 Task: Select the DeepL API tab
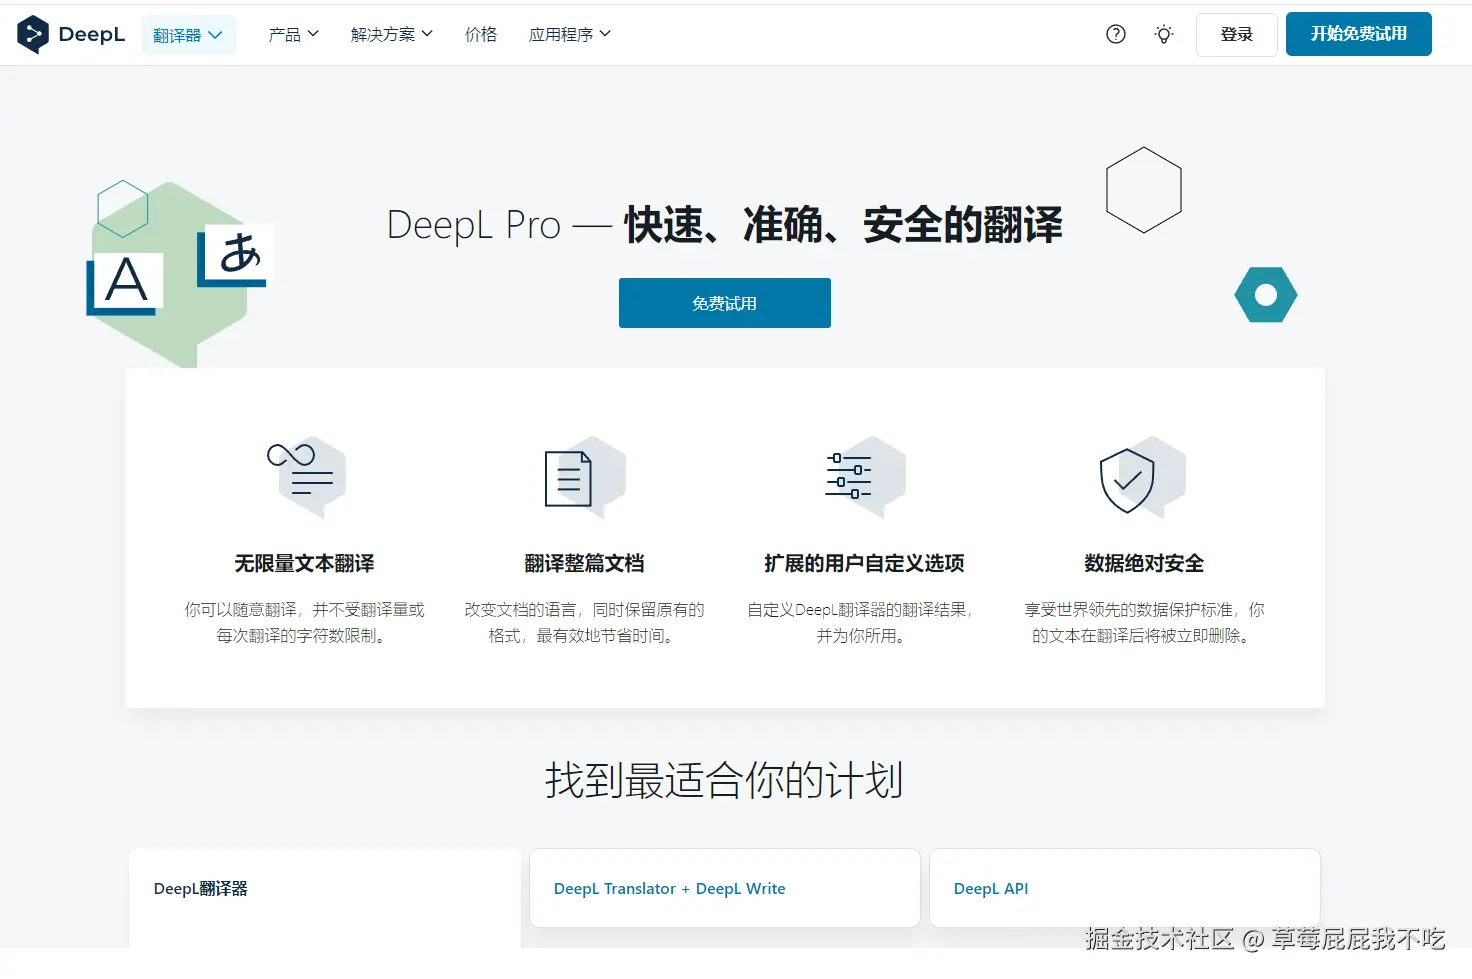point(1125,888)
